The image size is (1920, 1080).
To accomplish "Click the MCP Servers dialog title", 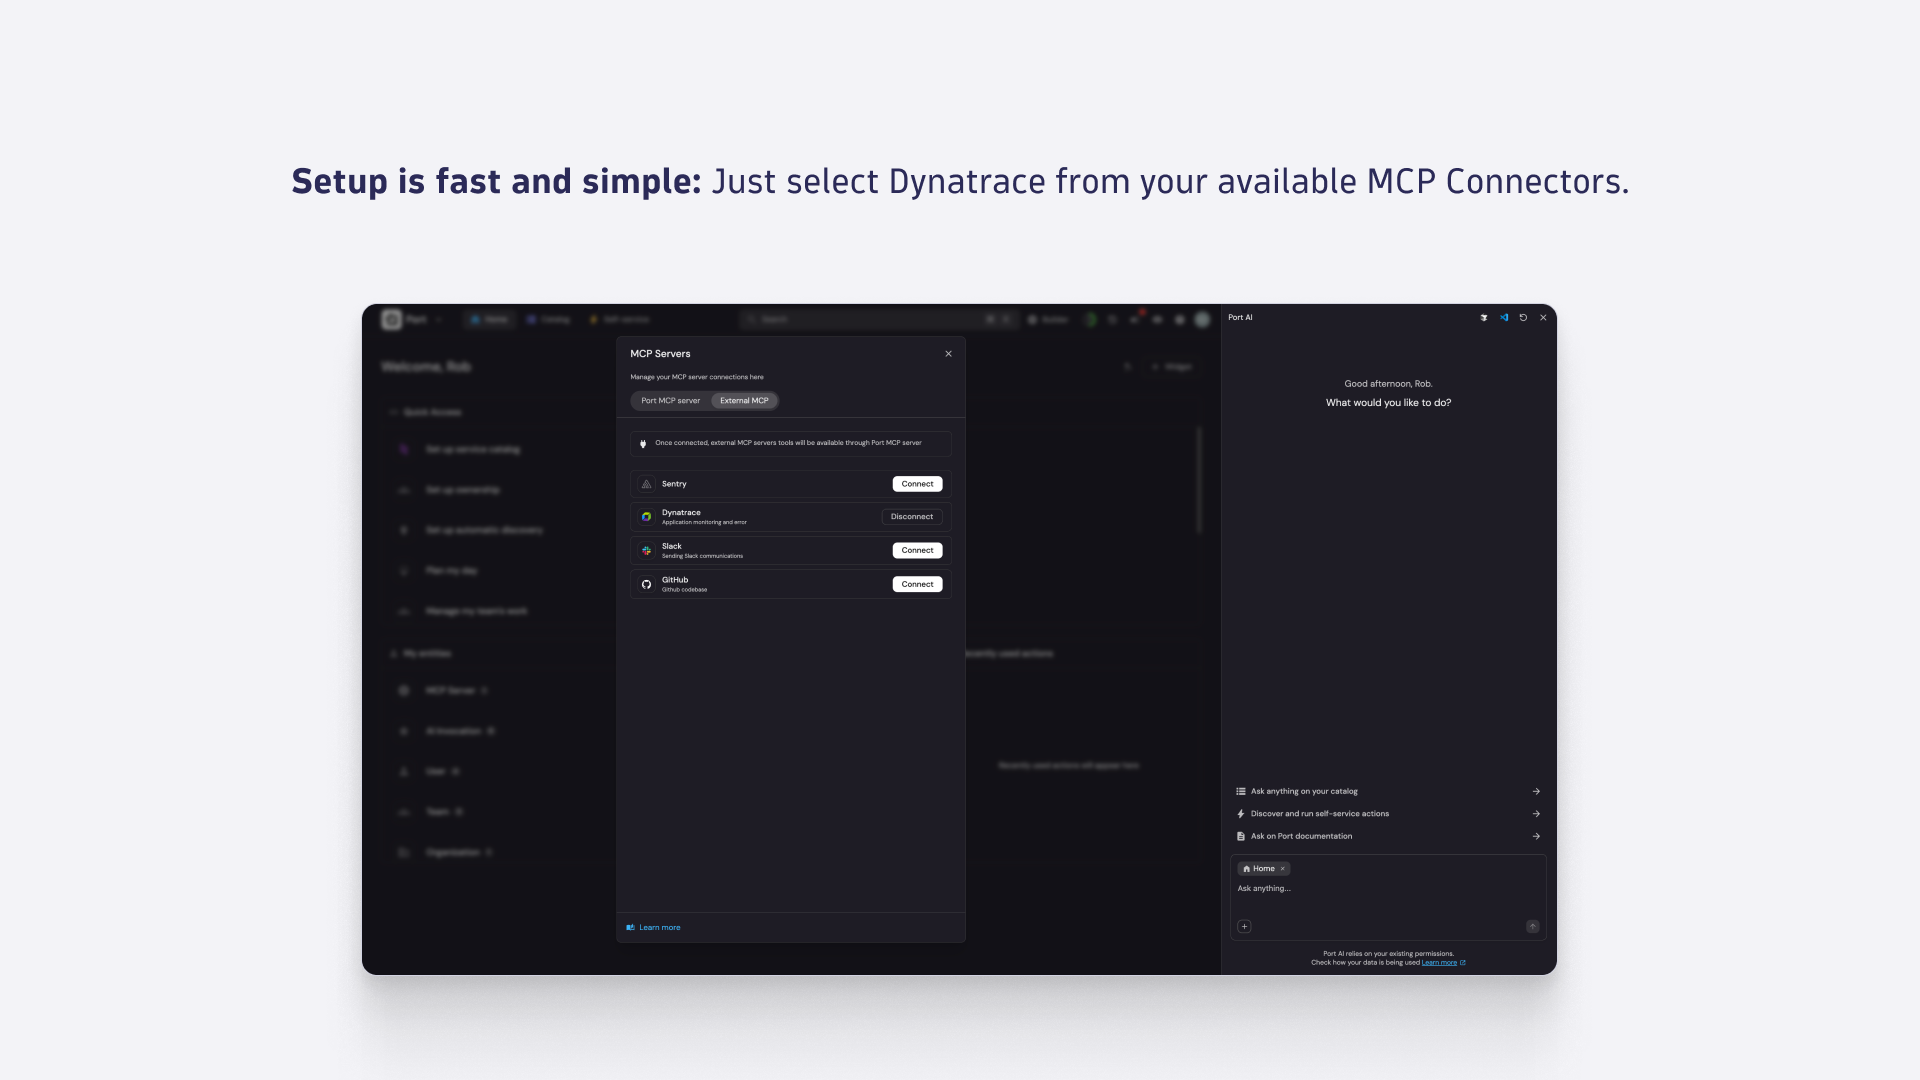I will pos(660,354).
